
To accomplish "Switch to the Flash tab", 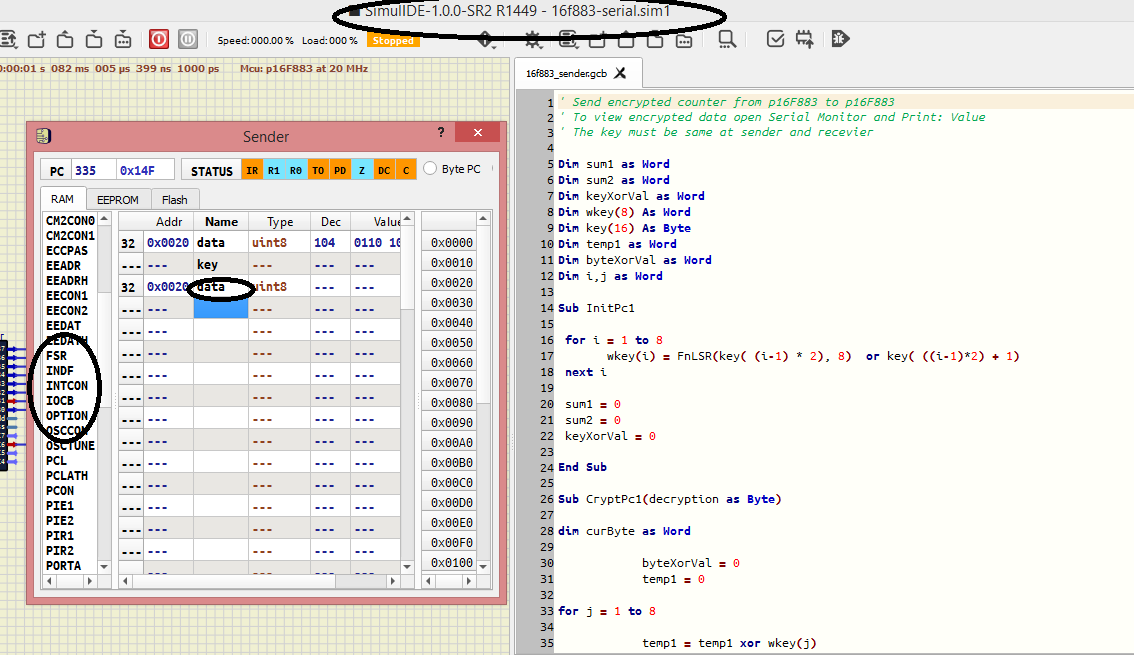I will pyautogui.click(x=174, y=200).
